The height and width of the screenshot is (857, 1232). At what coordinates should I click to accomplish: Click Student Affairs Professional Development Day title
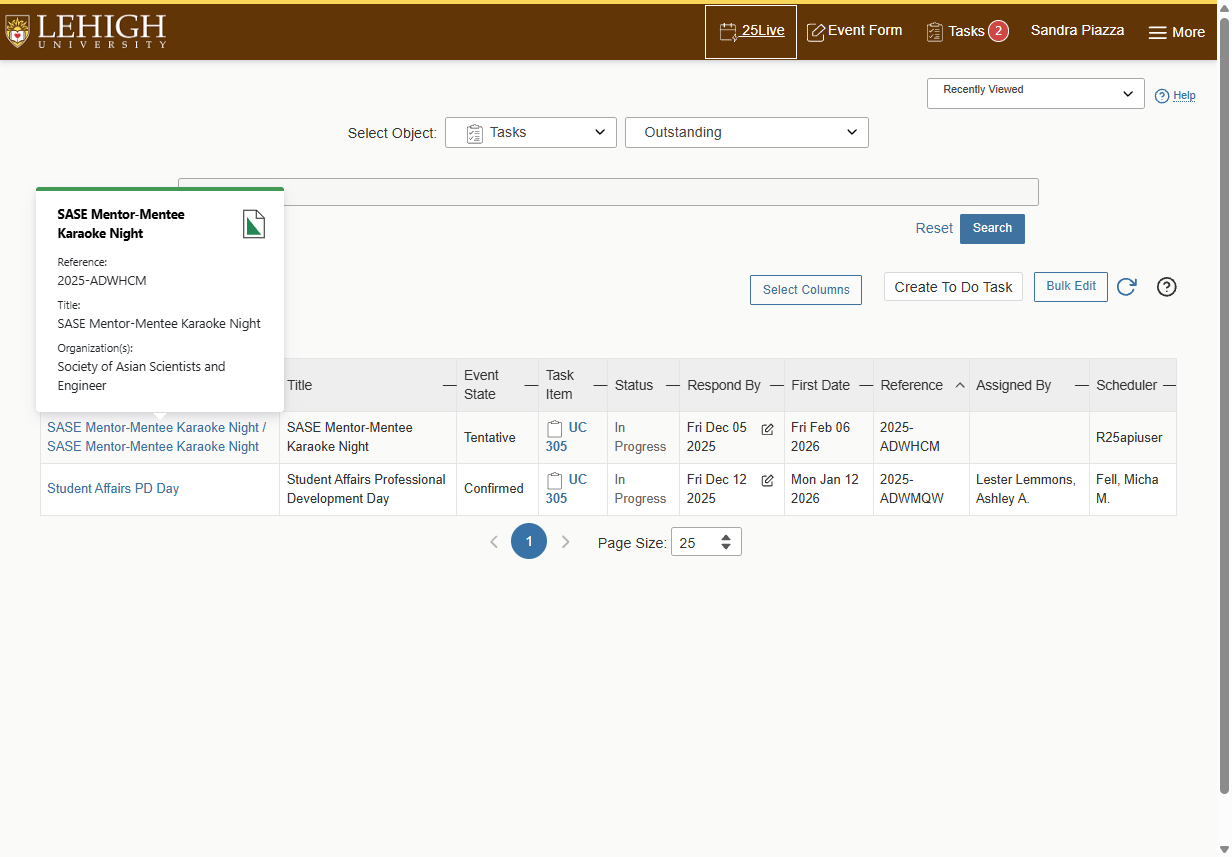[366, 489]
